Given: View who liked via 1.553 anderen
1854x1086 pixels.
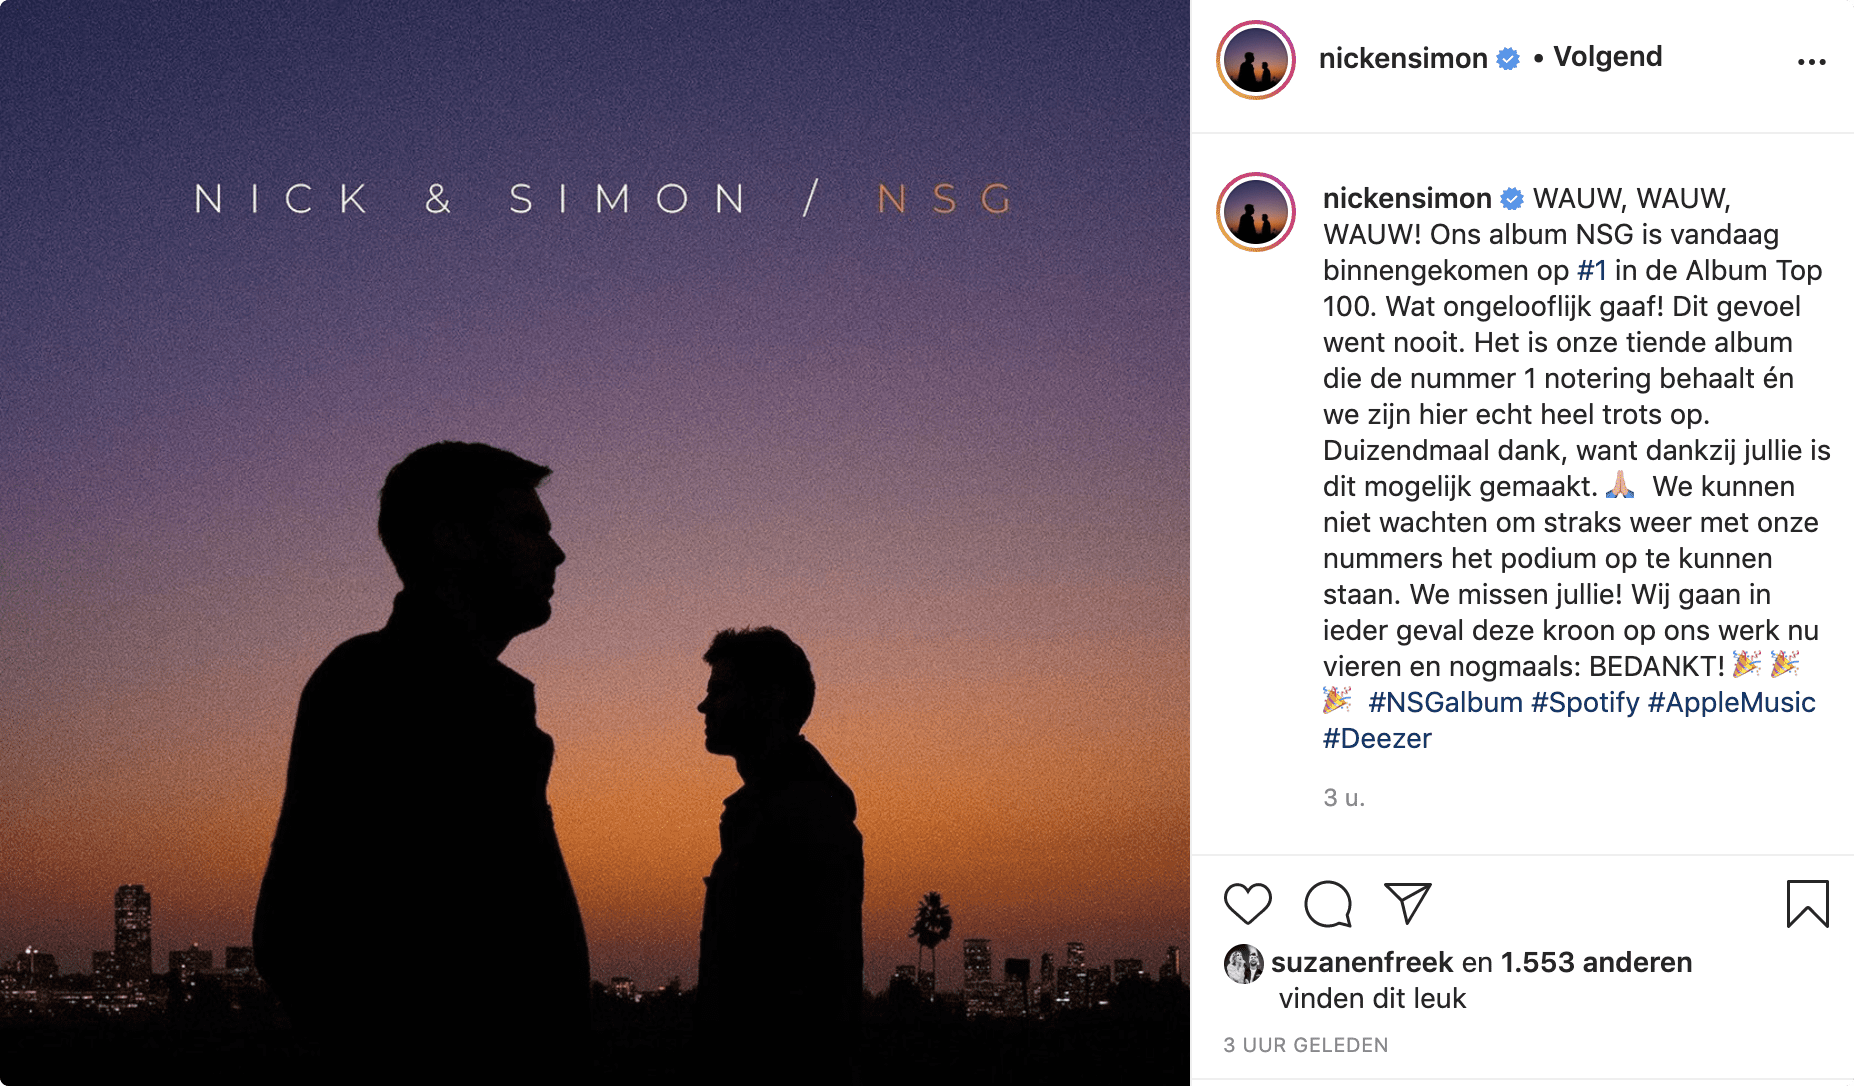Looking at the screenshot, I should pyautogui.click(x=1596, y=961).
